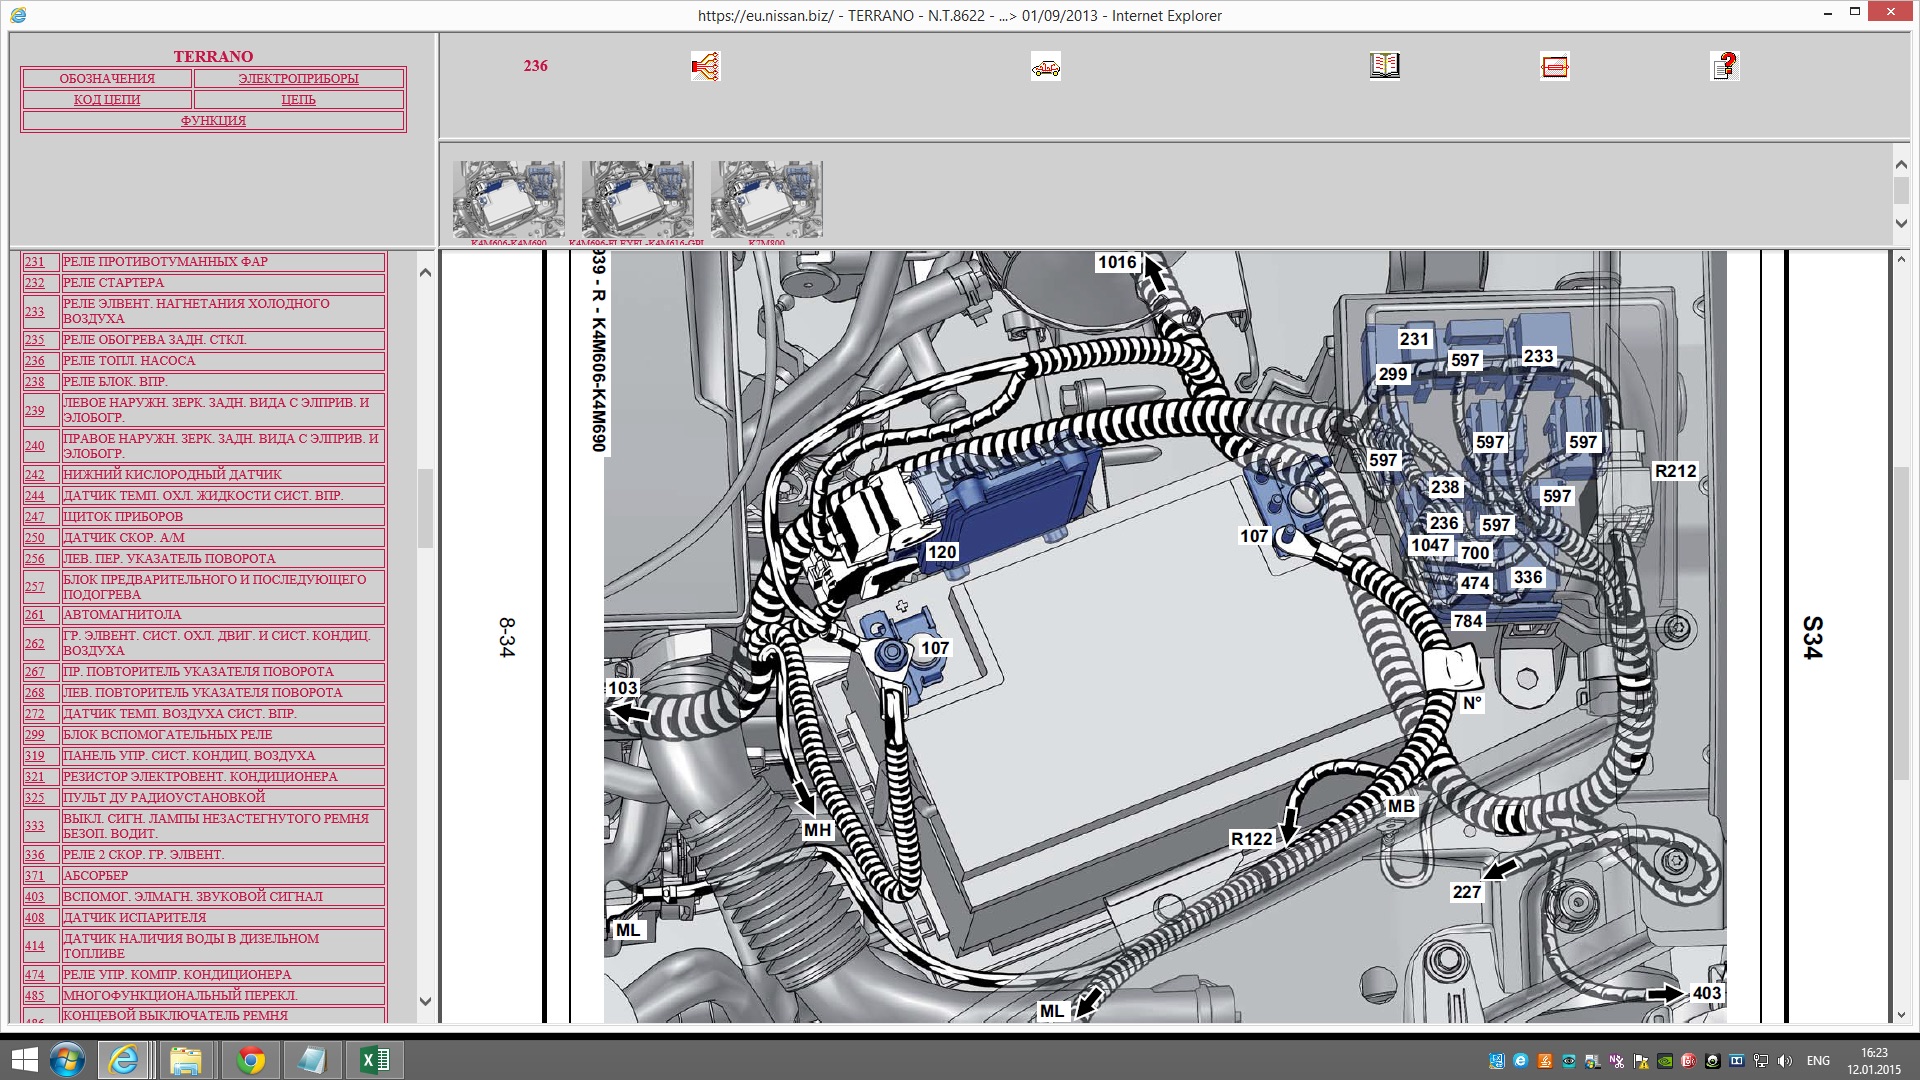The height and width of the screenshot is (1080, 1920).
Task: Click the 103 label on left edge
Action: [x=622, y=688]
